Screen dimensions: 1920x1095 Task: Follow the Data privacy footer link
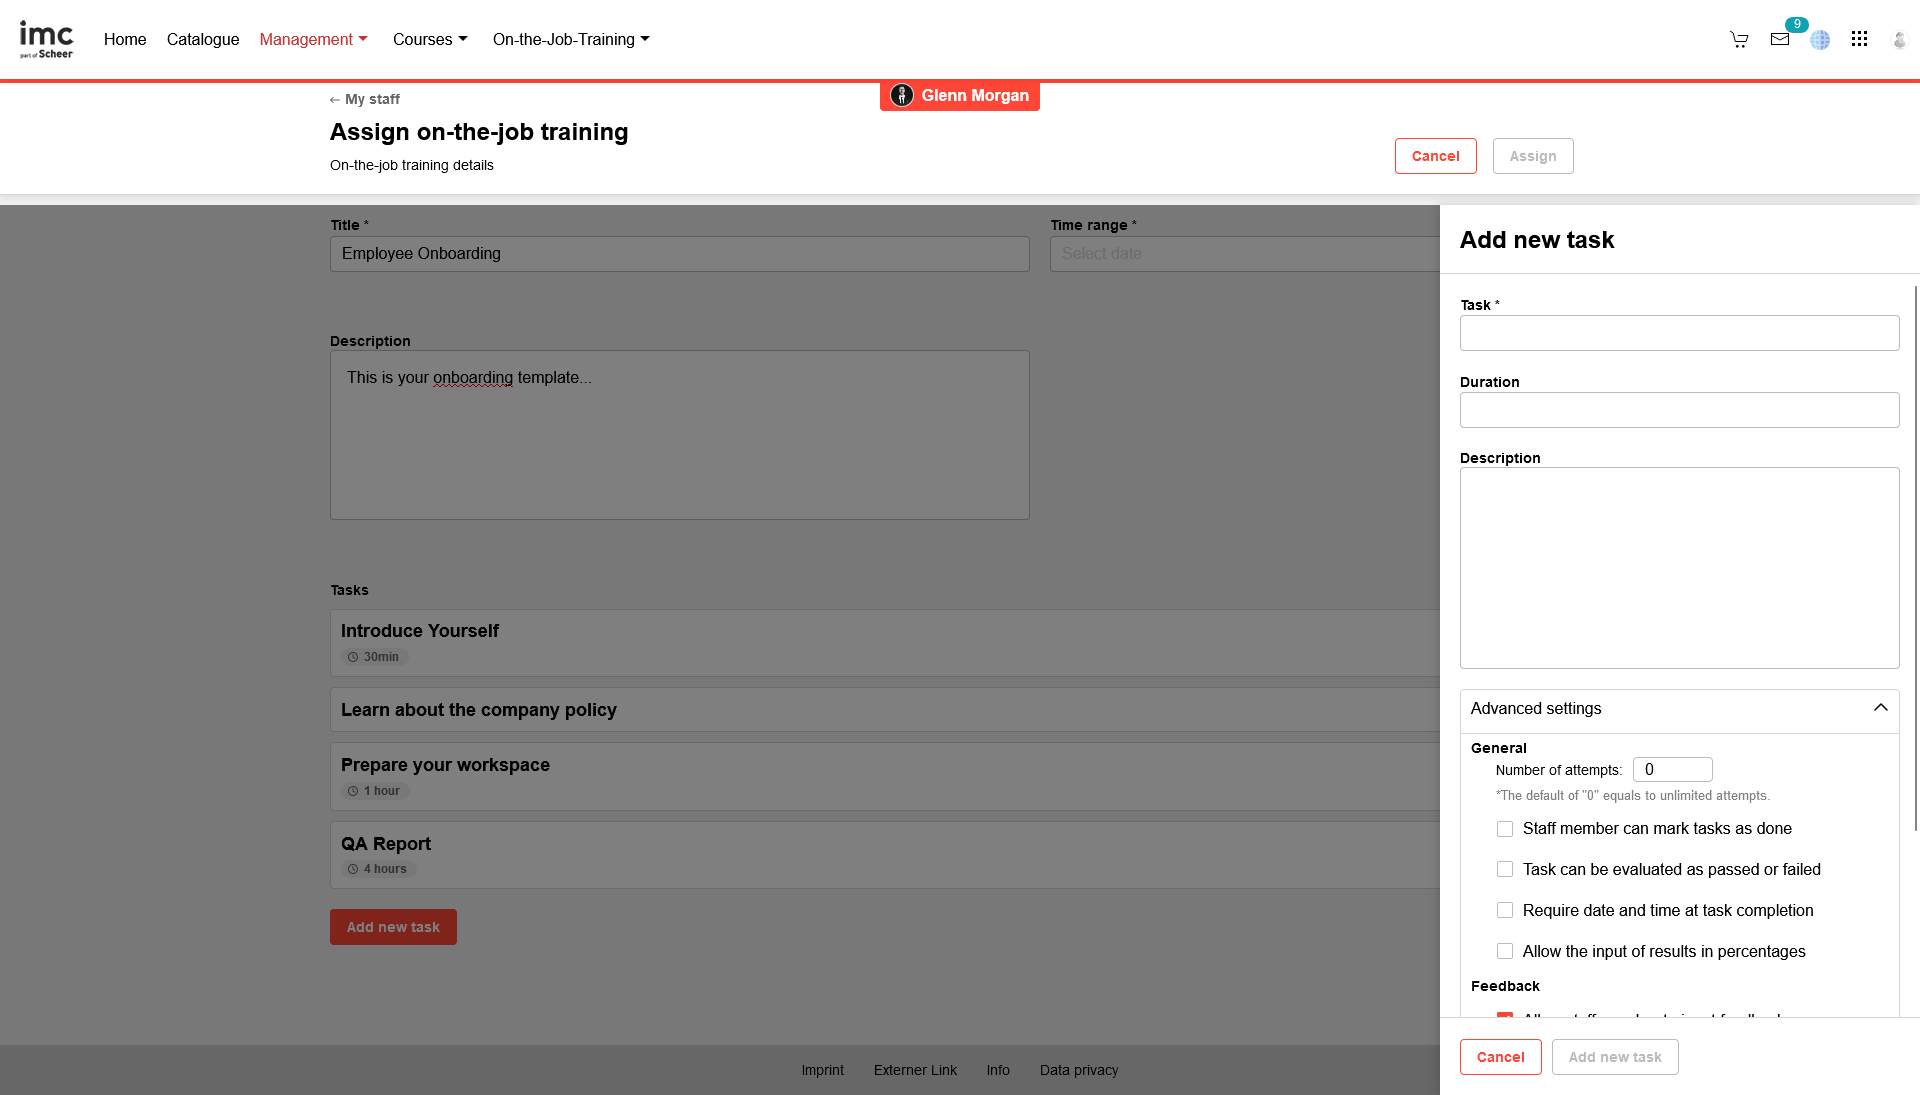point(1079,1069)
